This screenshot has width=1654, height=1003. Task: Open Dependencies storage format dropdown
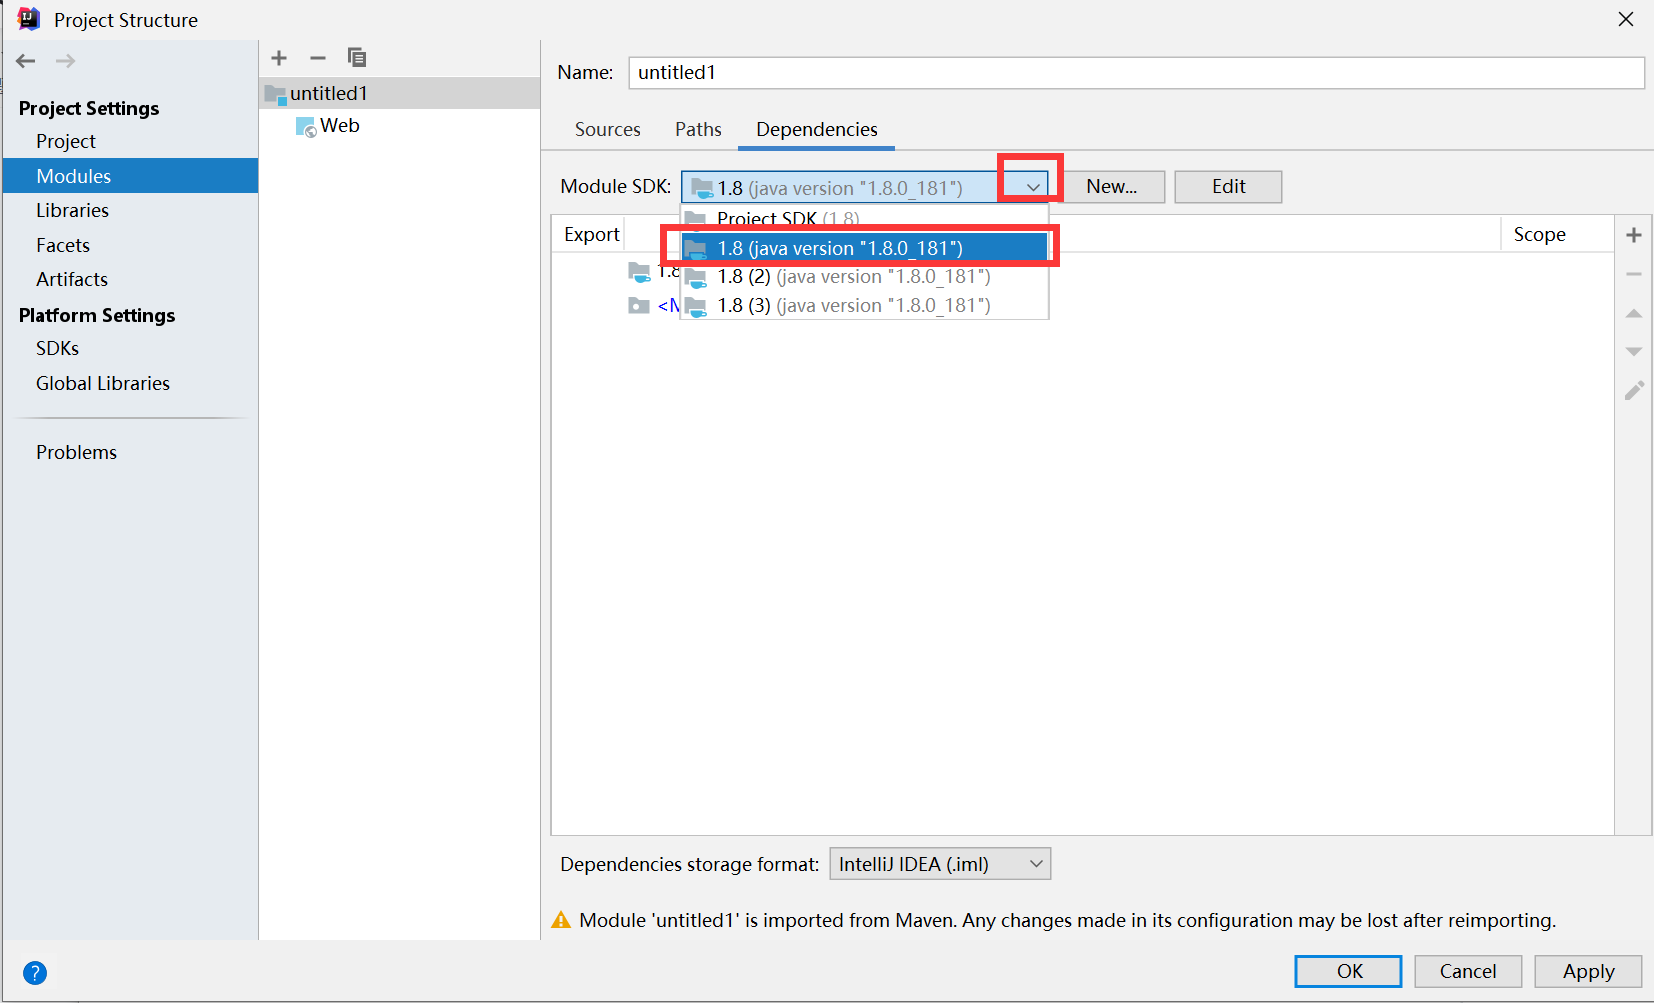click(940, 864)
